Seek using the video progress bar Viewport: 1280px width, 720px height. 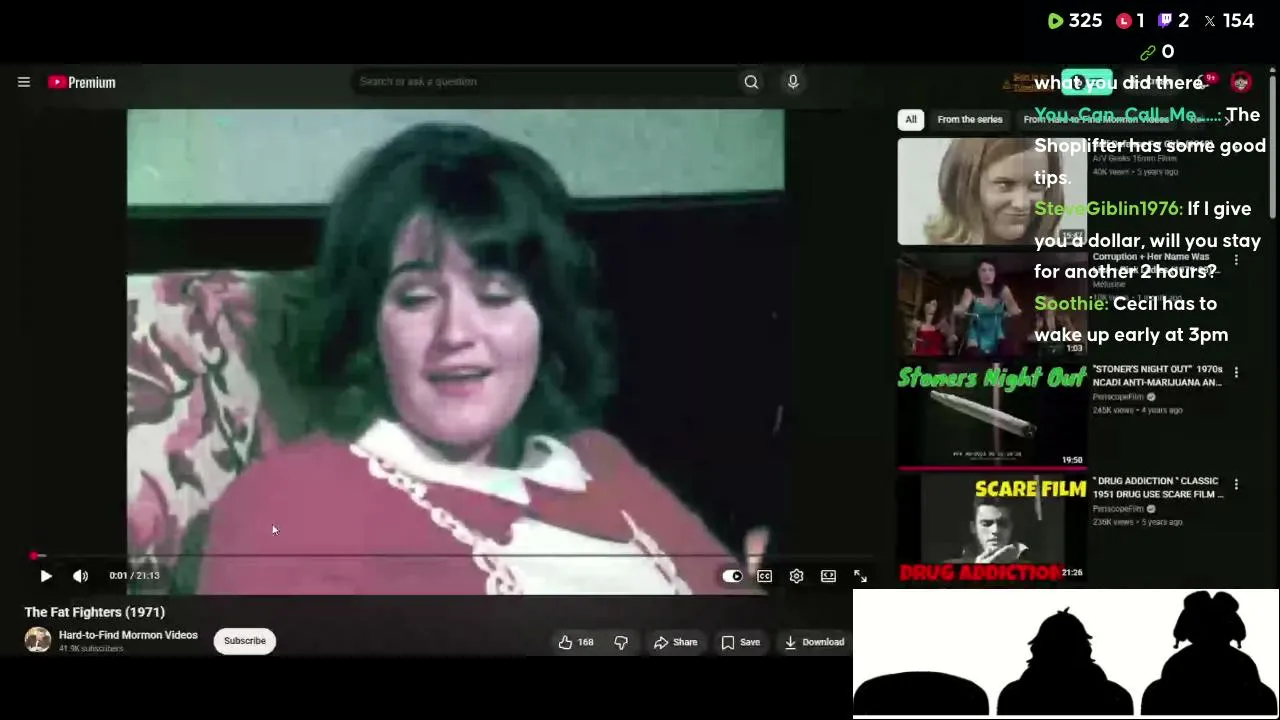(452, 555)
